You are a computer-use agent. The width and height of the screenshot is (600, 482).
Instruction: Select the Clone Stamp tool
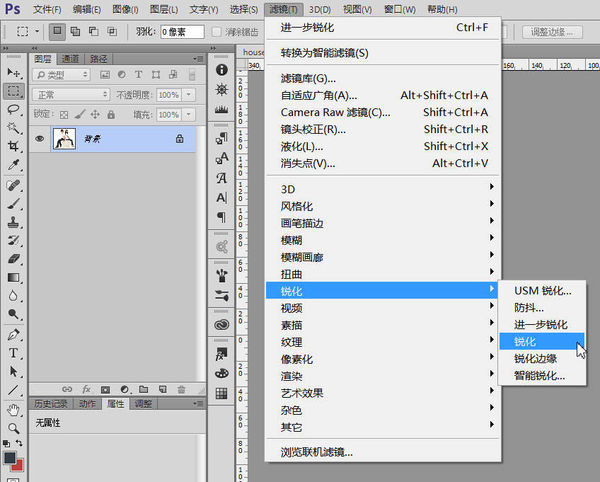tap(13, 222)
